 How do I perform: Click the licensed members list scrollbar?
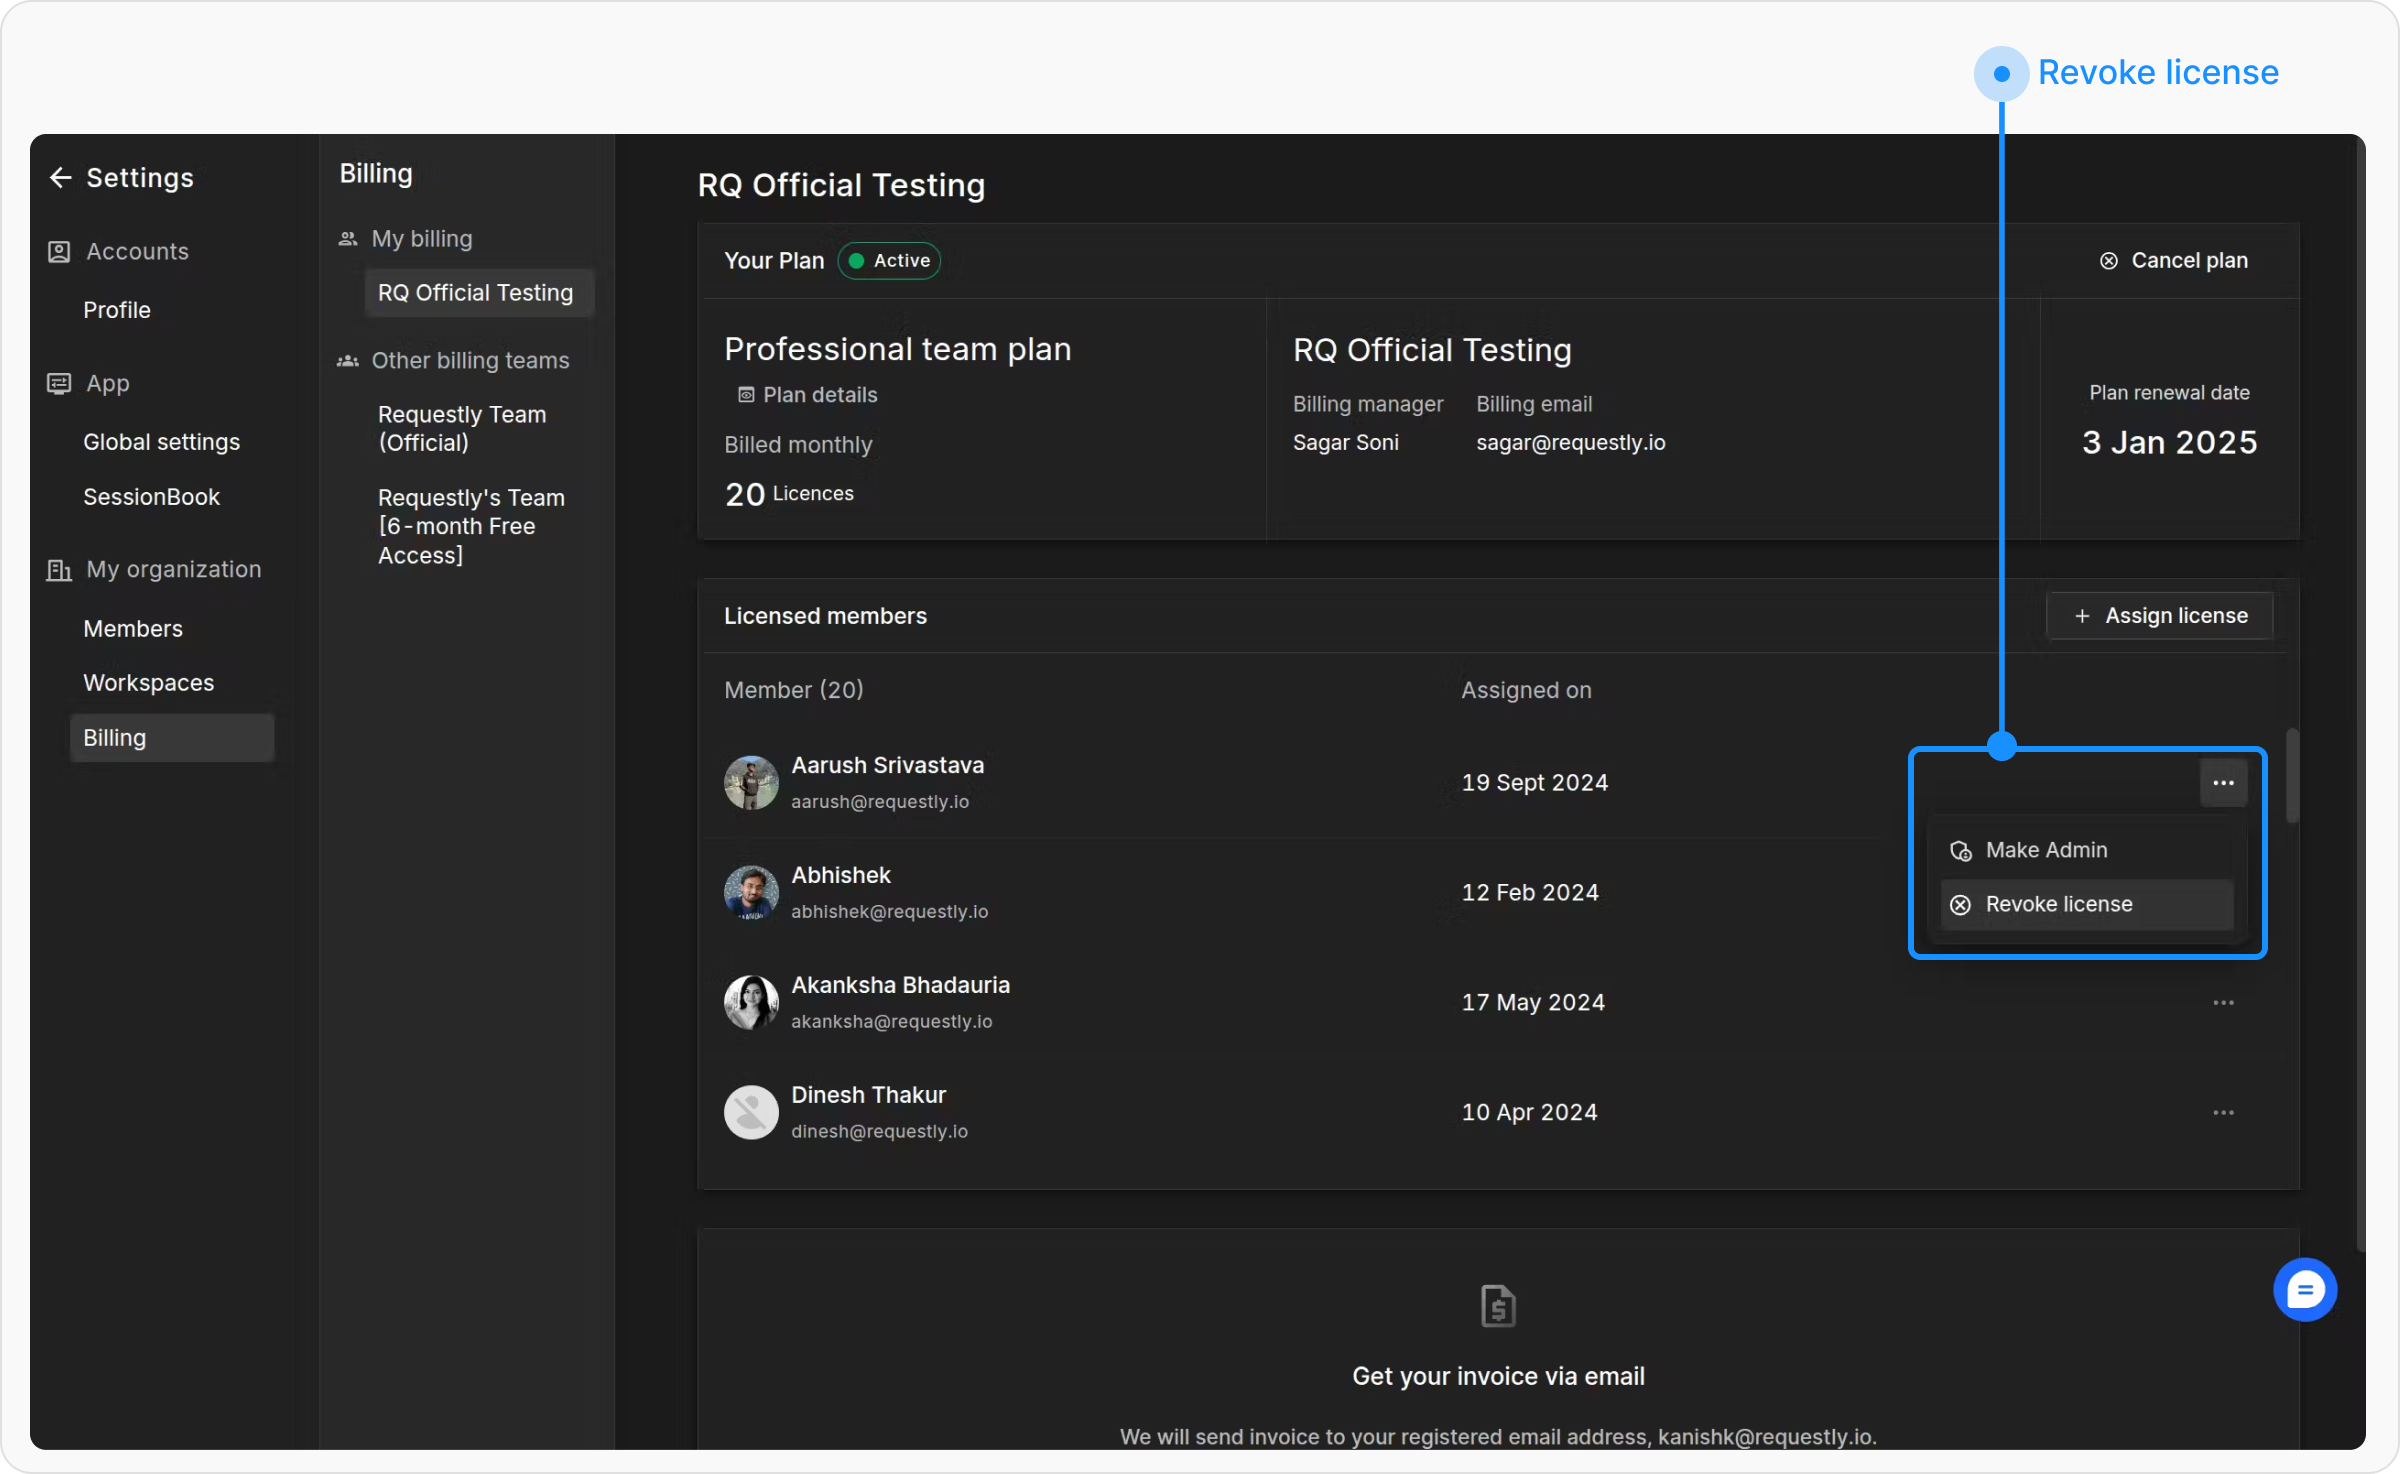2291,777
